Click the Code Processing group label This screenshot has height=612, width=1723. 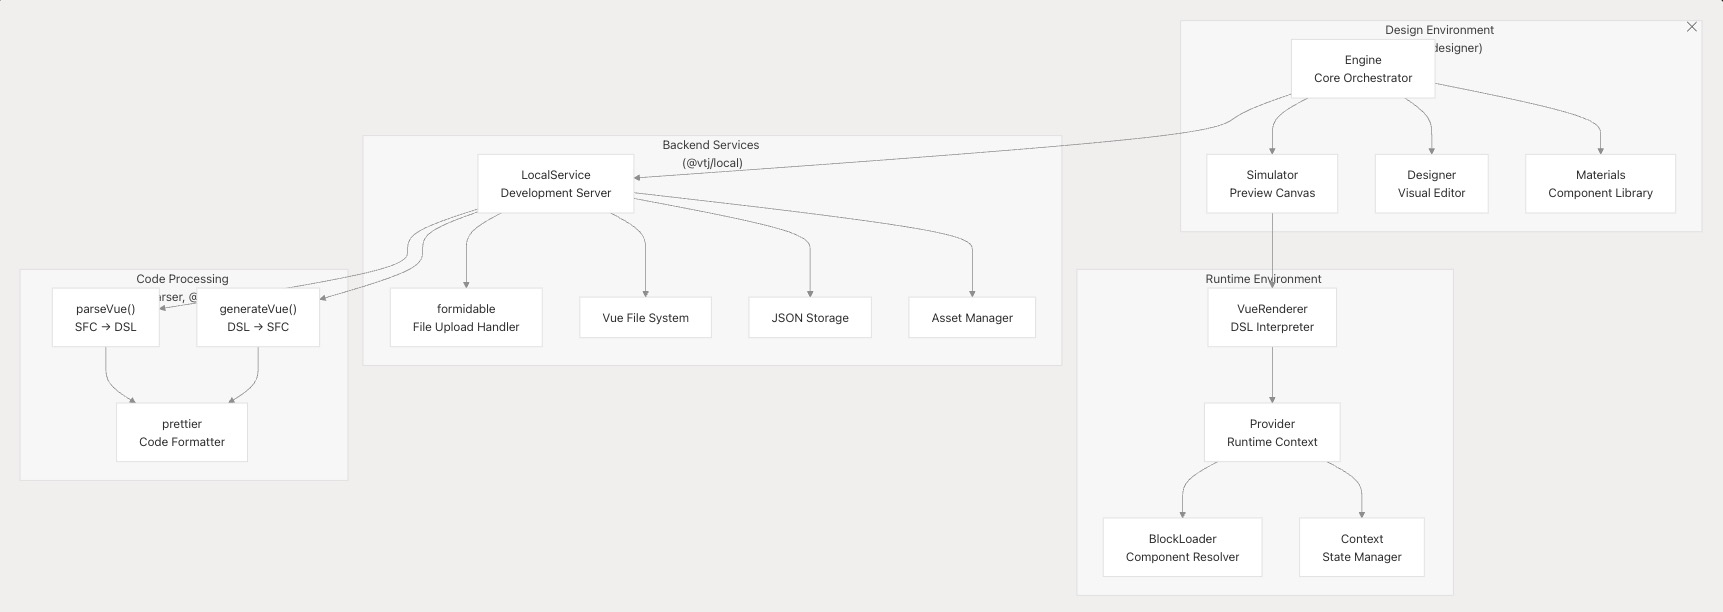coord(182,279)
